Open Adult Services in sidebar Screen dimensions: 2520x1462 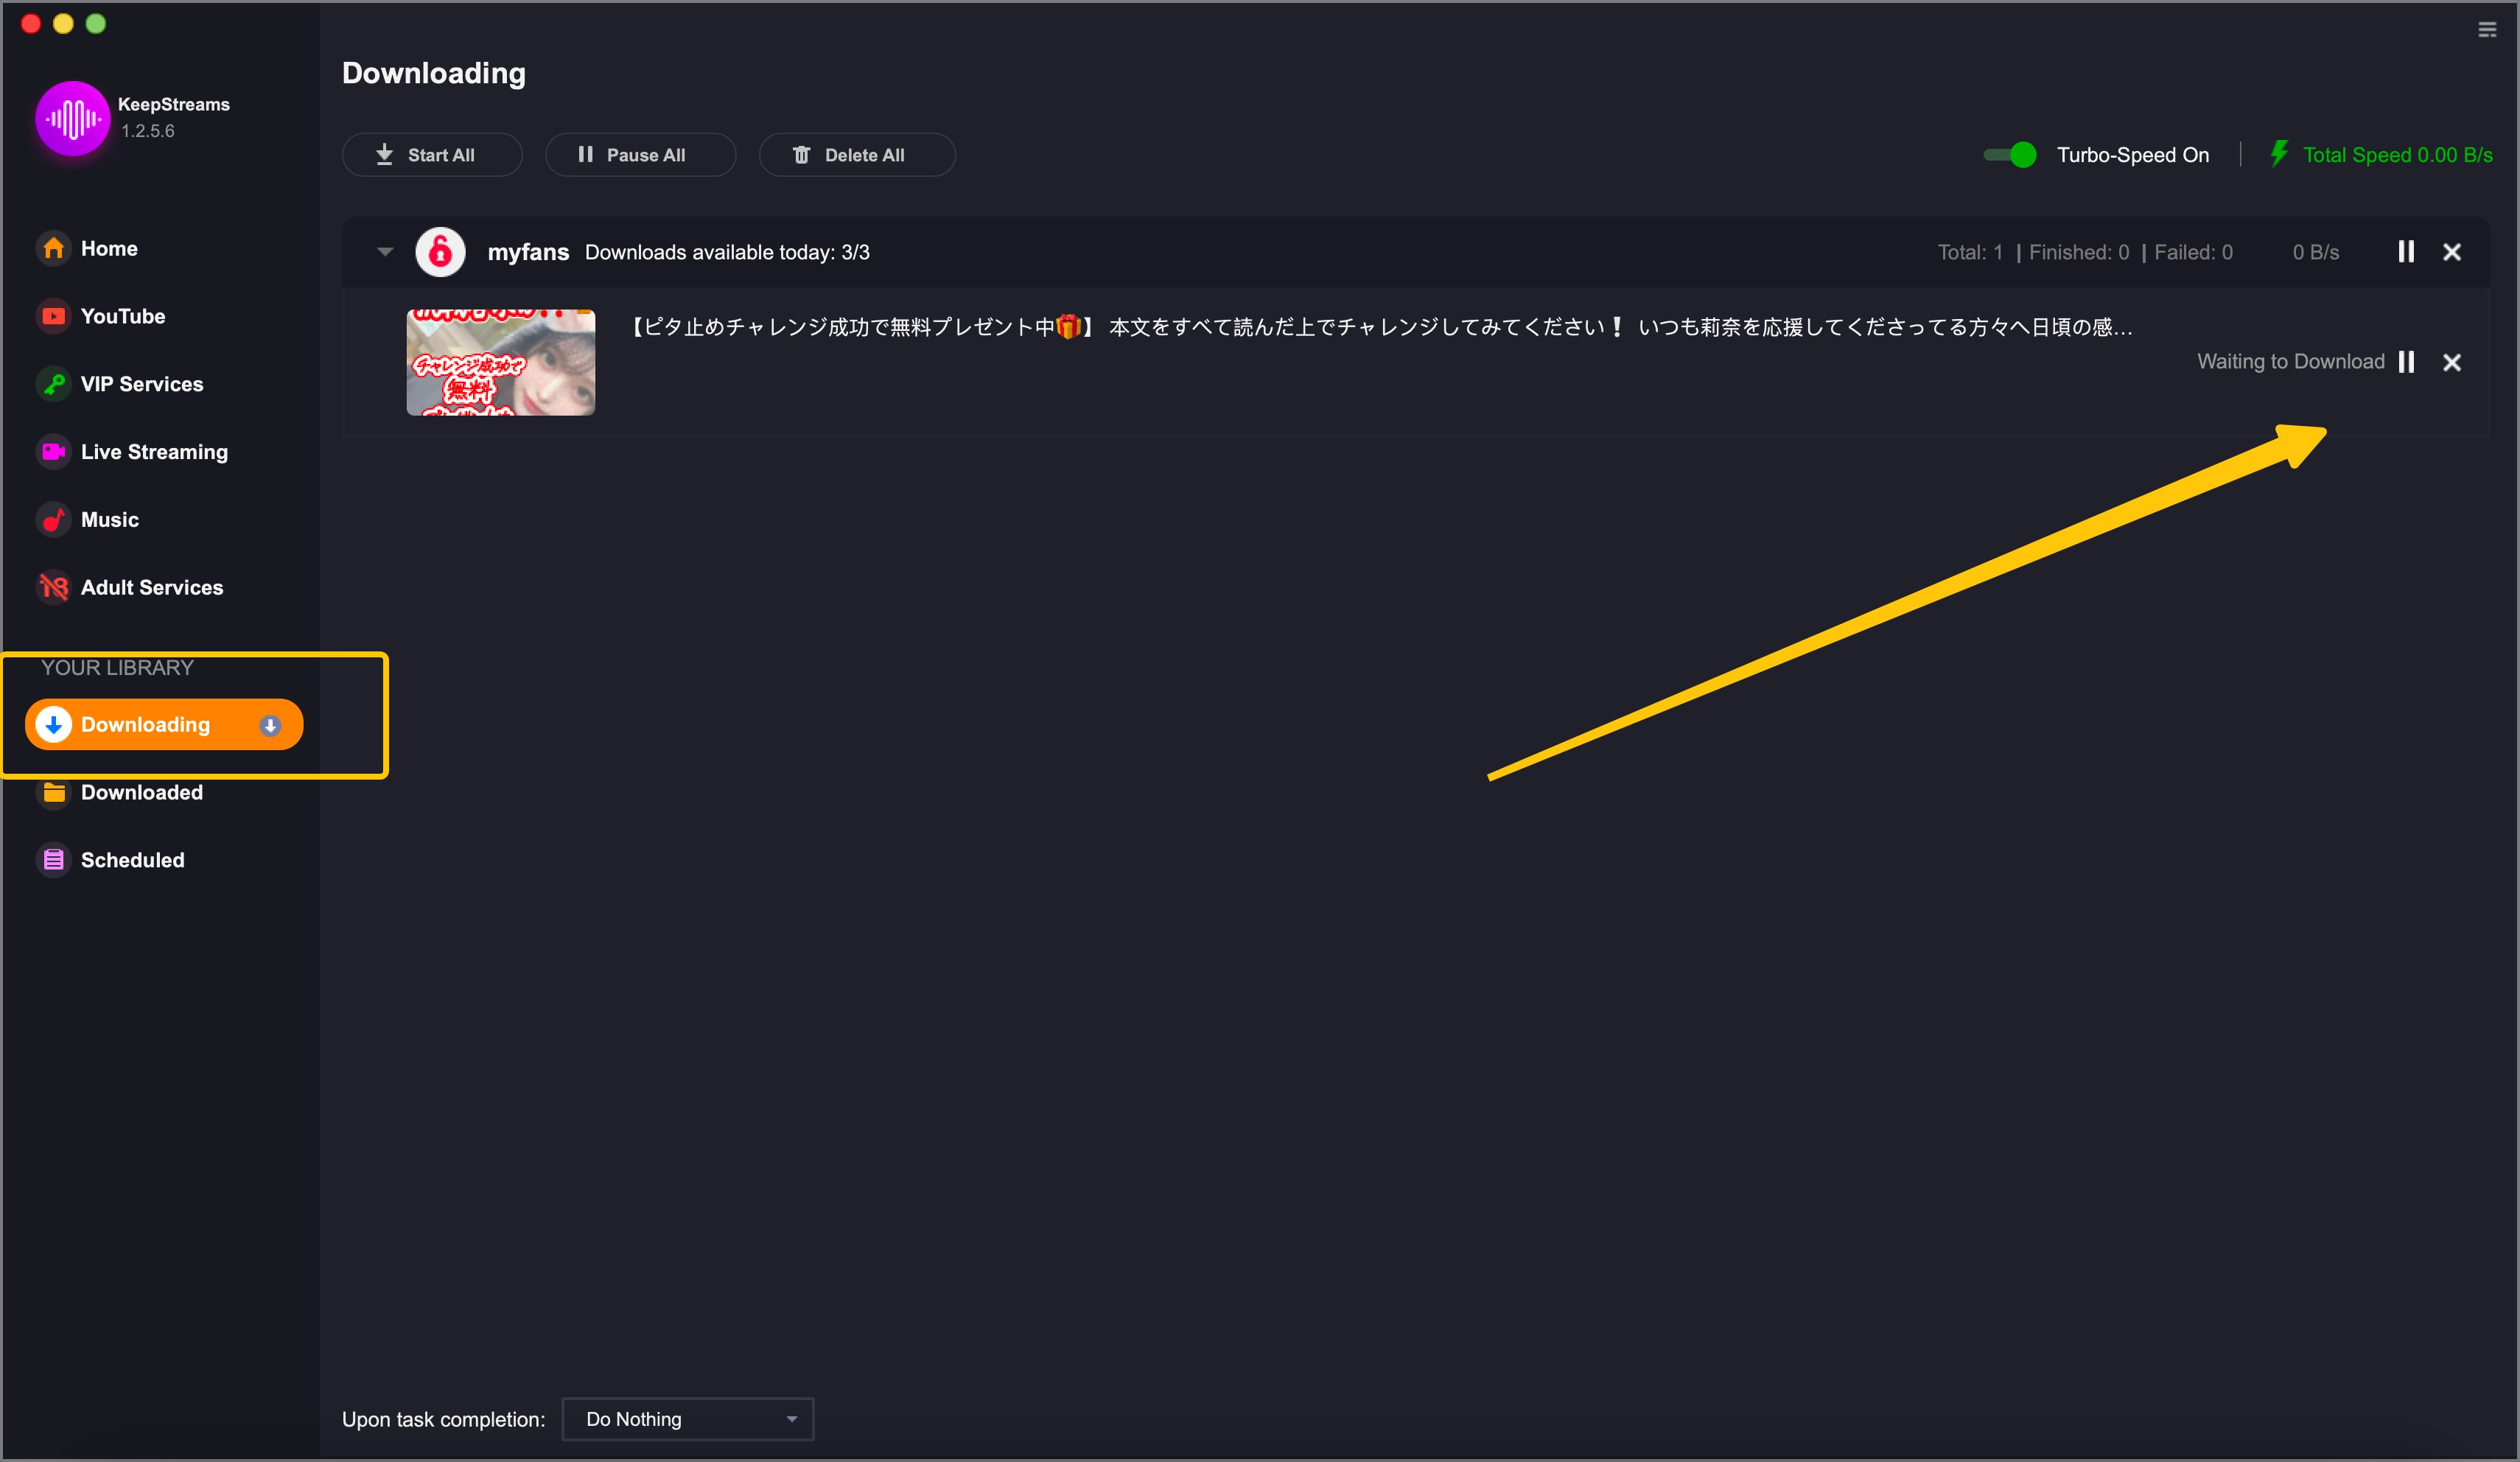pyautogui.click(x=151, y=587)
